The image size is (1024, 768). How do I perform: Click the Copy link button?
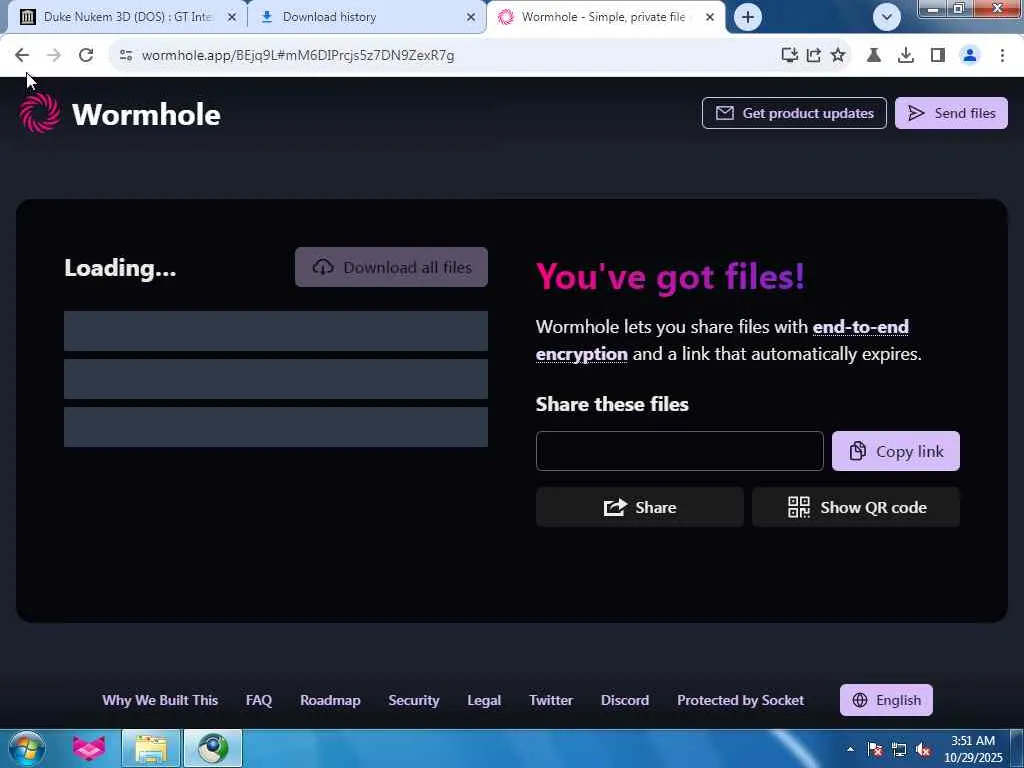coord(895,451)
